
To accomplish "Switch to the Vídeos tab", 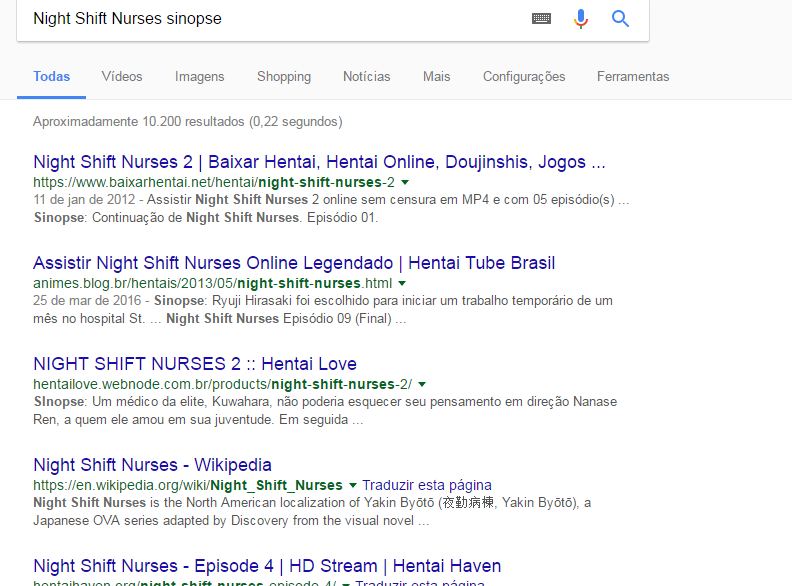I will 122,76.
